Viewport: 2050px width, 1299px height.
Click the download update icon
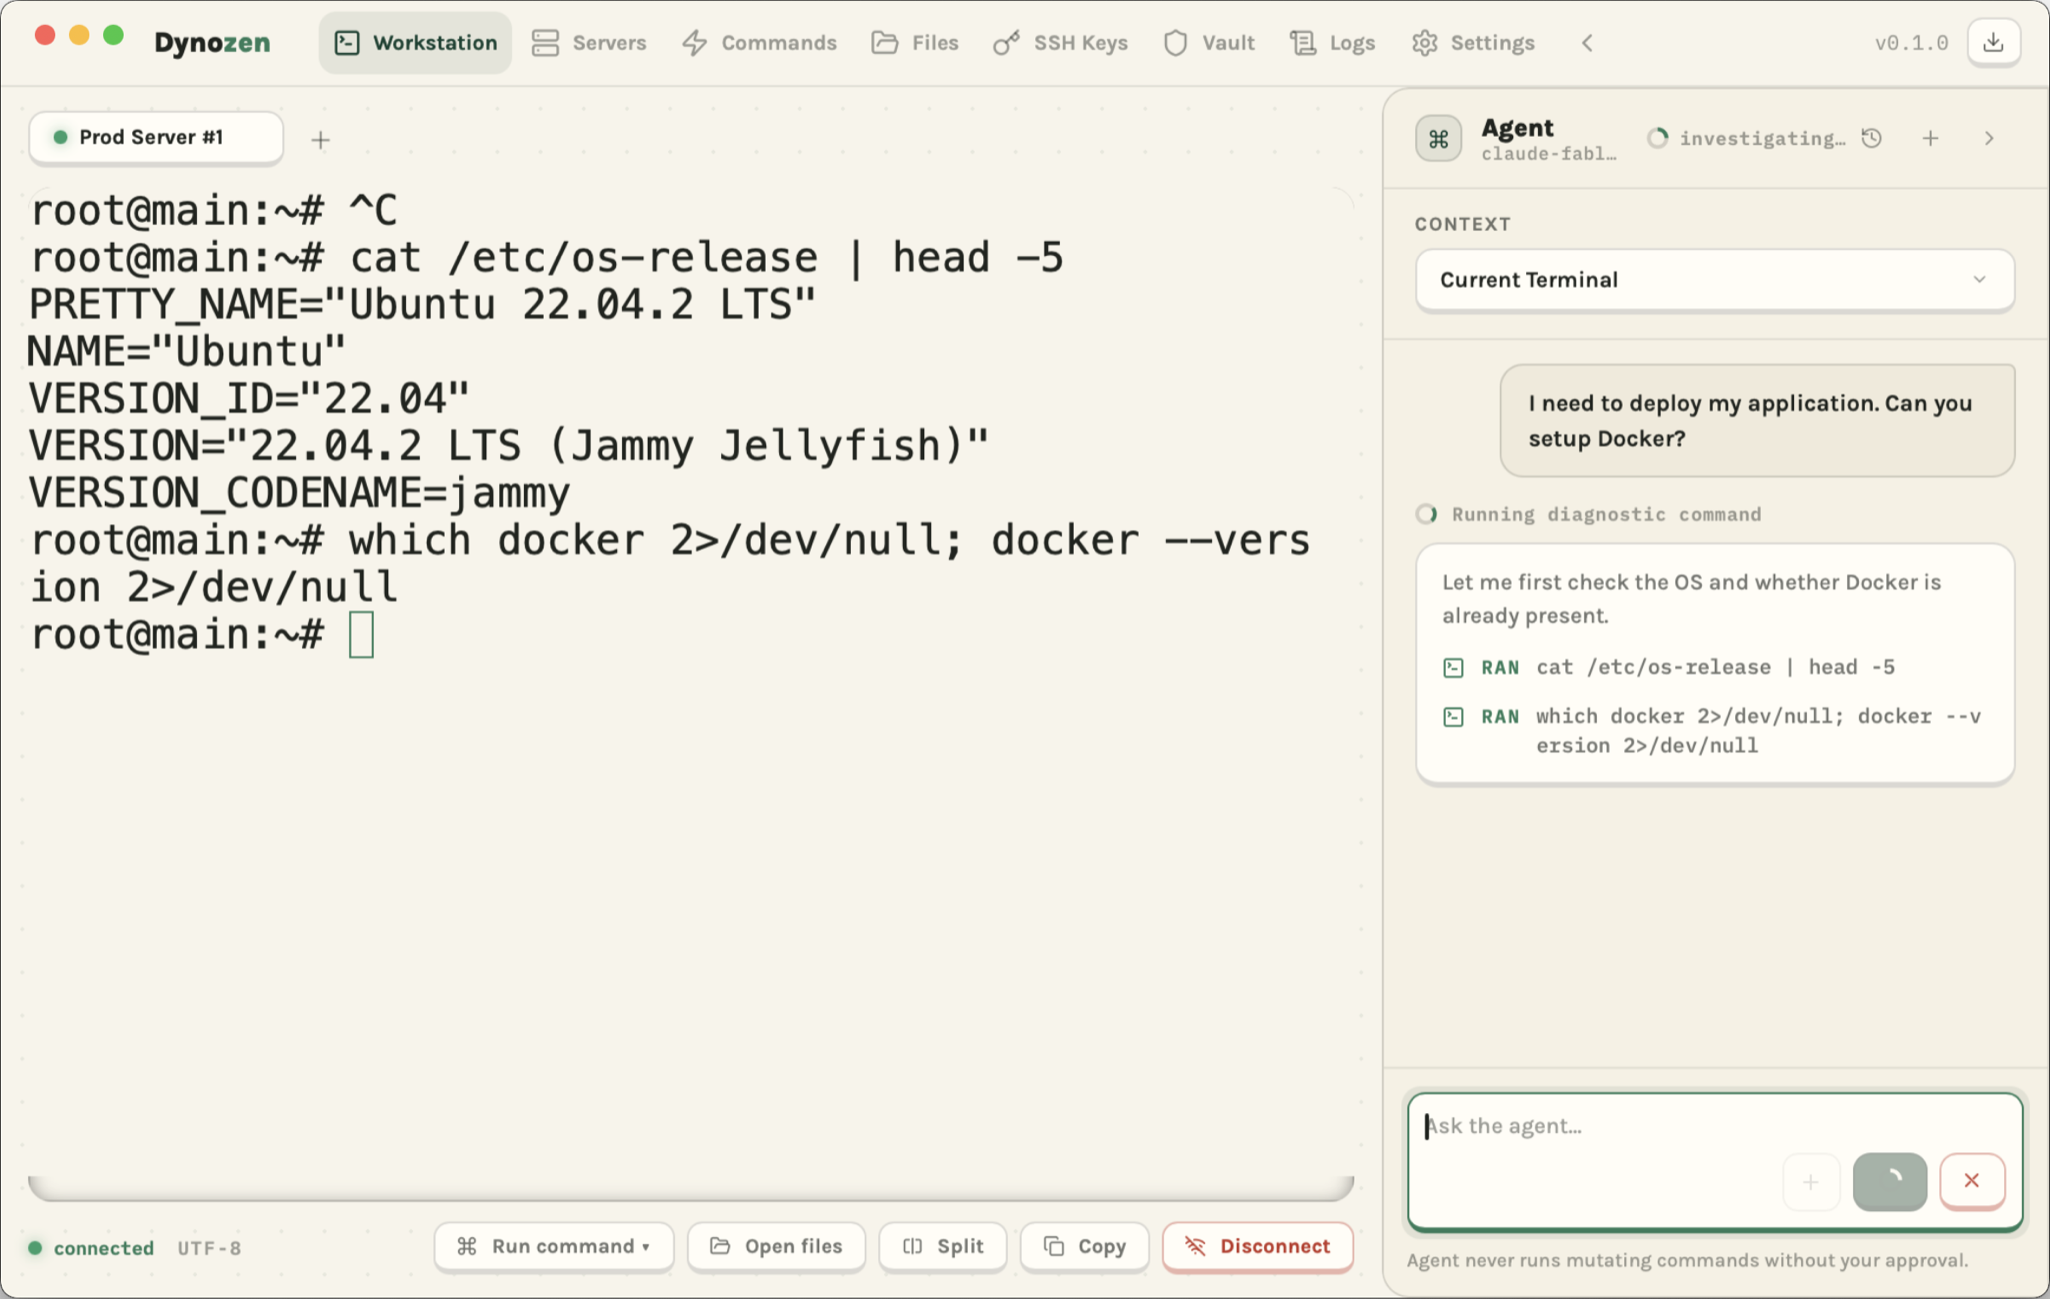(1993, 43)
